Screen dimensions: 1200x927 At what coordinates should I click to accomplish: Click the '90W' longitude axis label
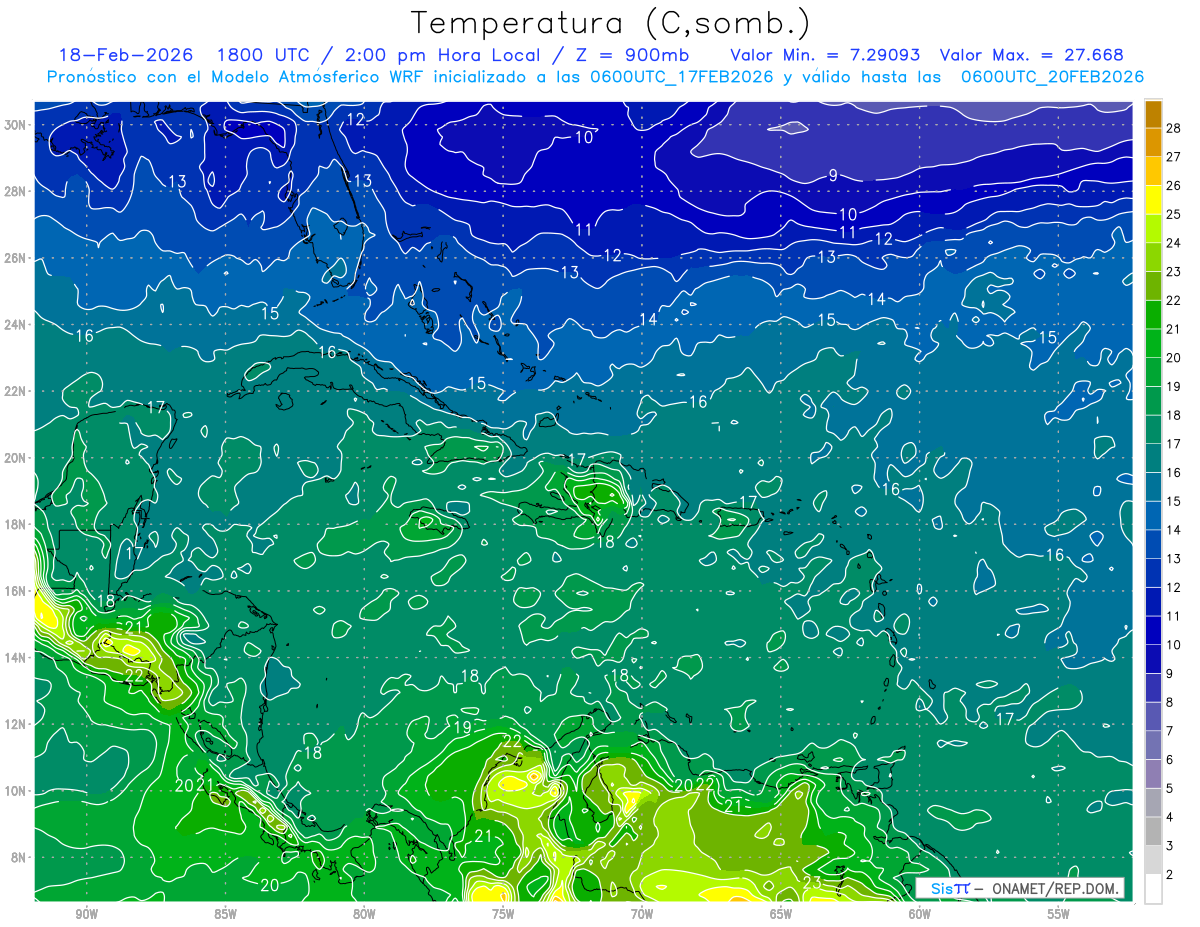86,914
